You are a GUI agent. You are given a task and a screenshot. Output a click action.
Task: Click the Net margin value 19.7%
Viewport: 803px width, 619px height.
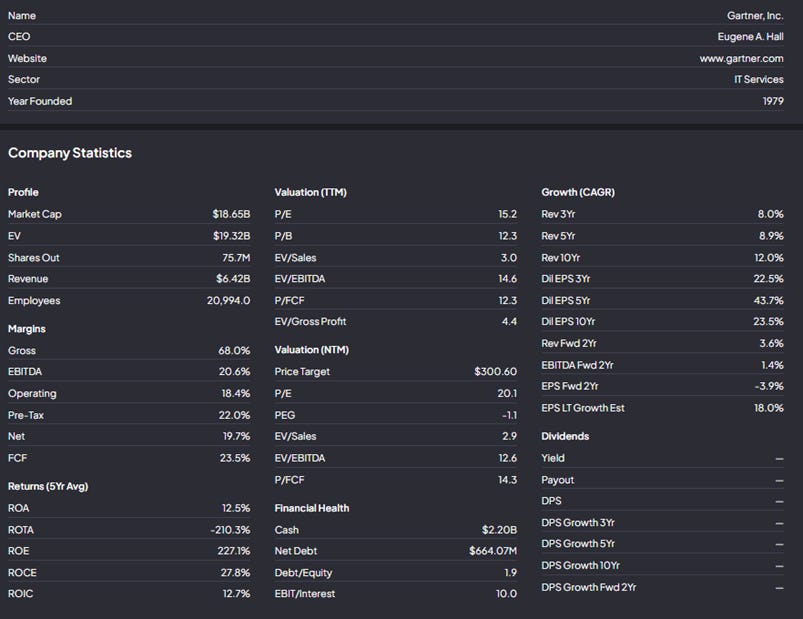(x=237, y=436)
